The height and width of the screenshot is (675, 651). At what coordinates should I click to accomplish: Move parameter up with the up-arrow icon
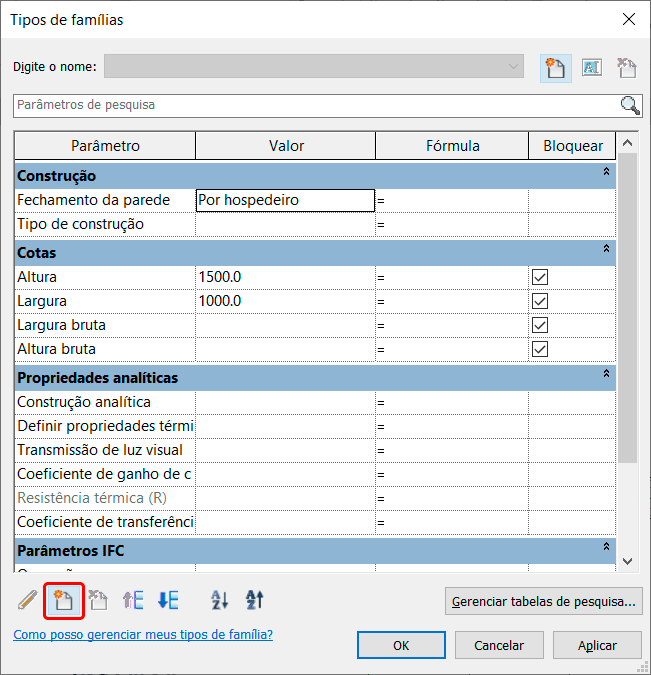133,600
